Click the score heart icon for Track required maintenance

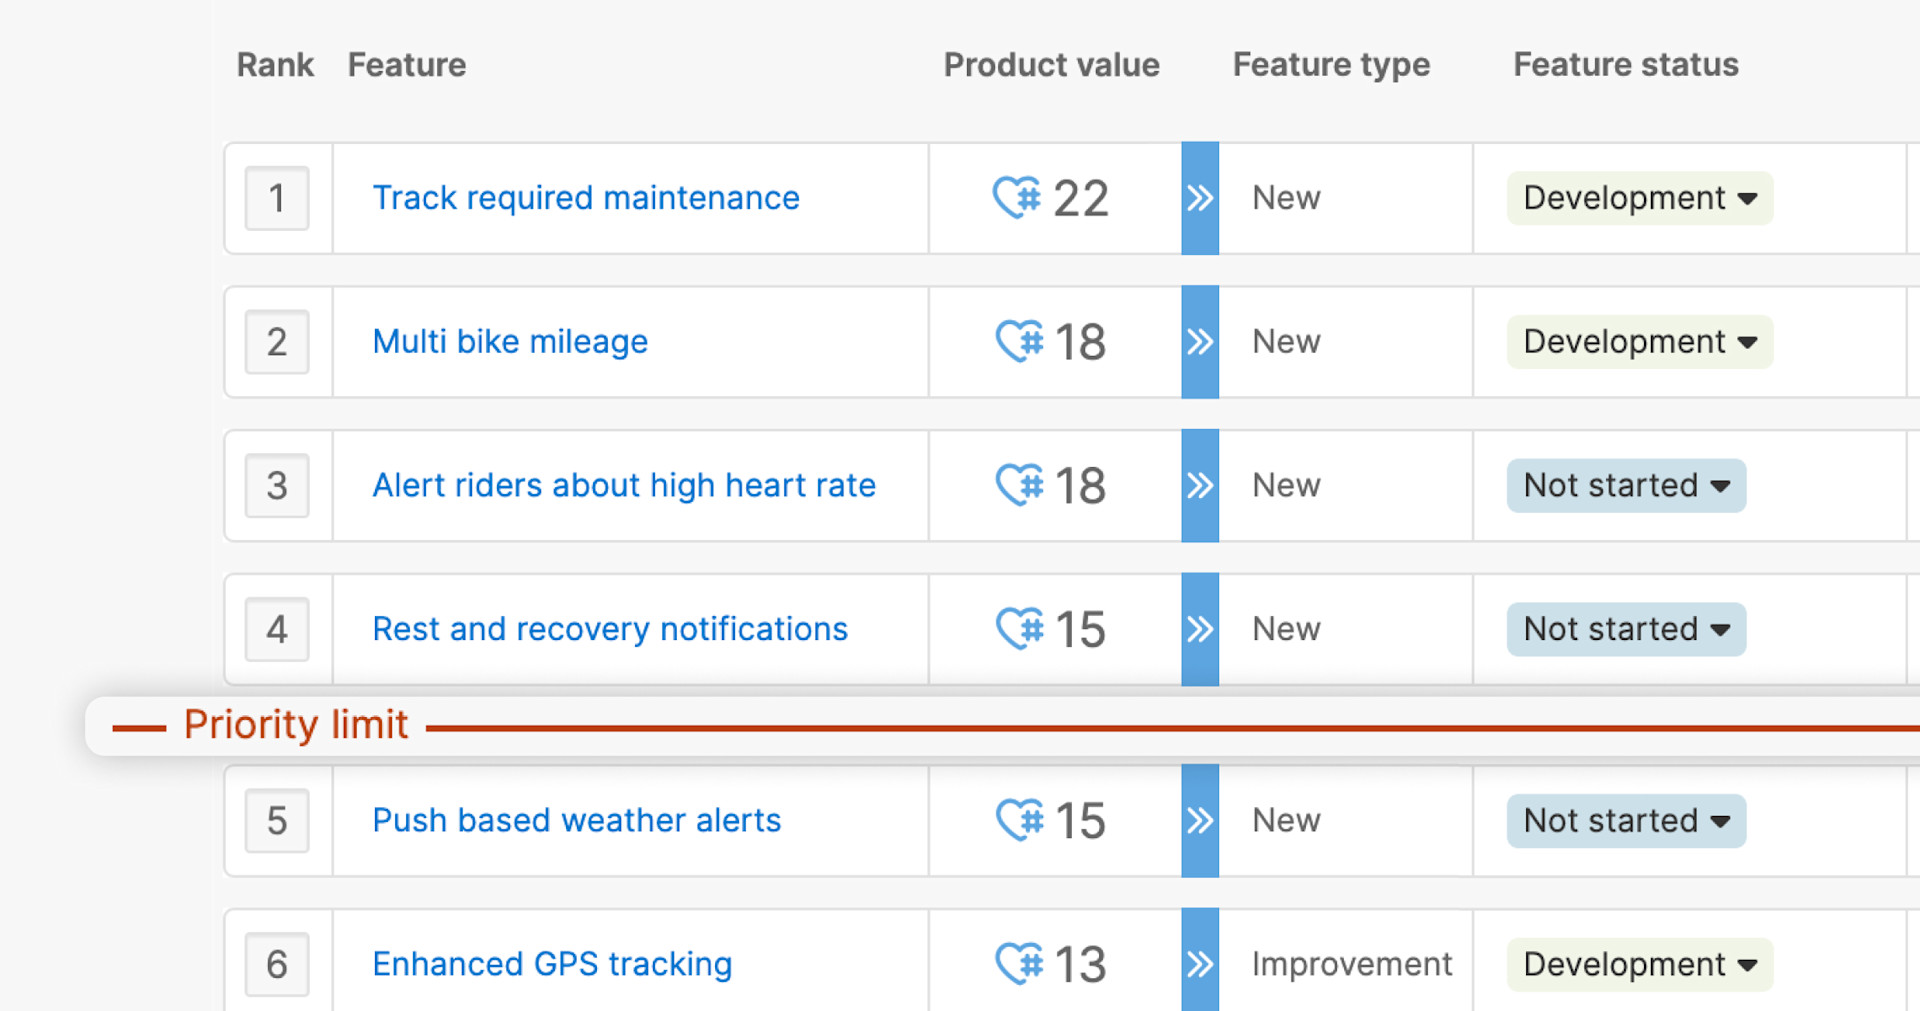[x=1017, y=197]
